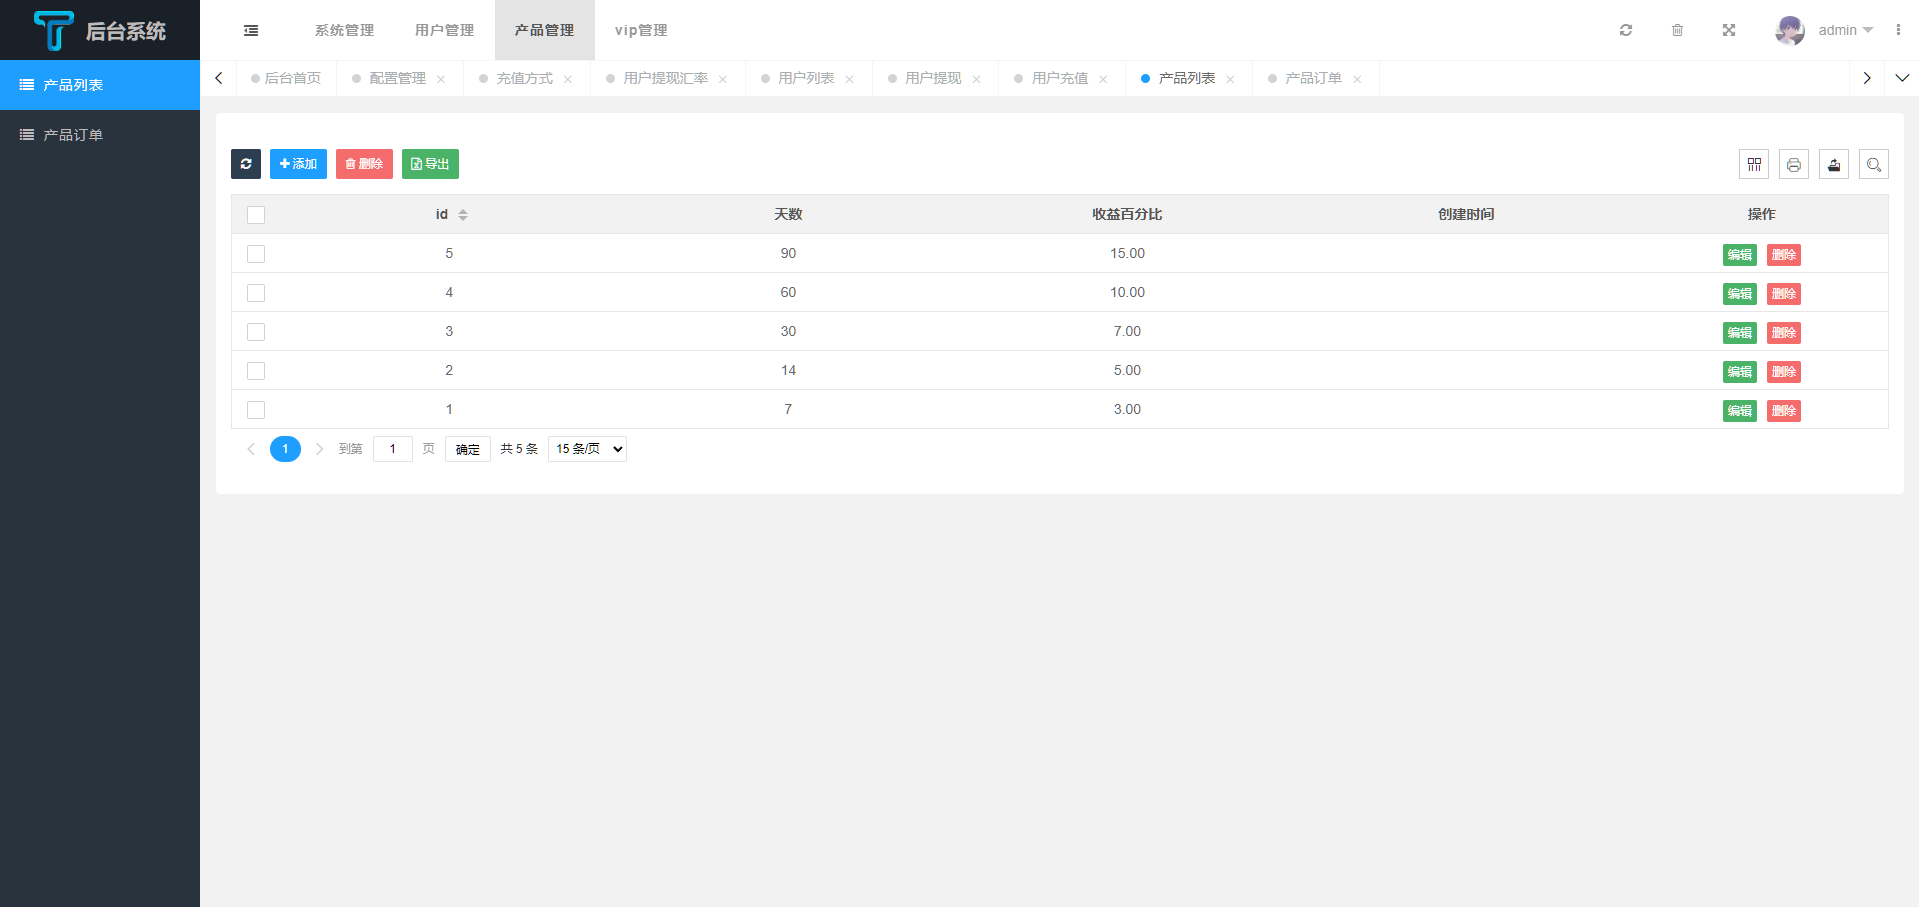This screenshot has height=907, width=1919.
Task: Click the sidebar collapse hamburger icon
Action: coord(251,31)
